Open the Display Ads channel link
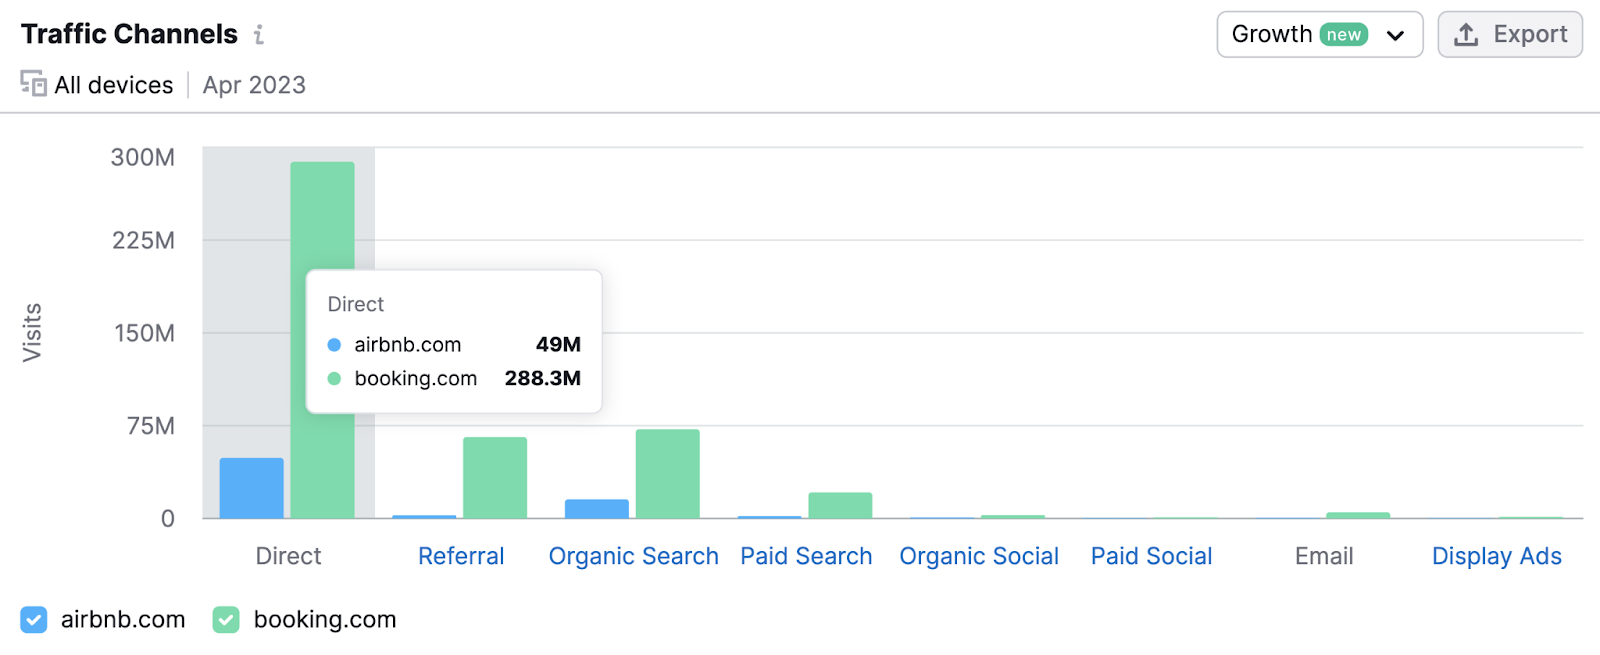 1497,556
